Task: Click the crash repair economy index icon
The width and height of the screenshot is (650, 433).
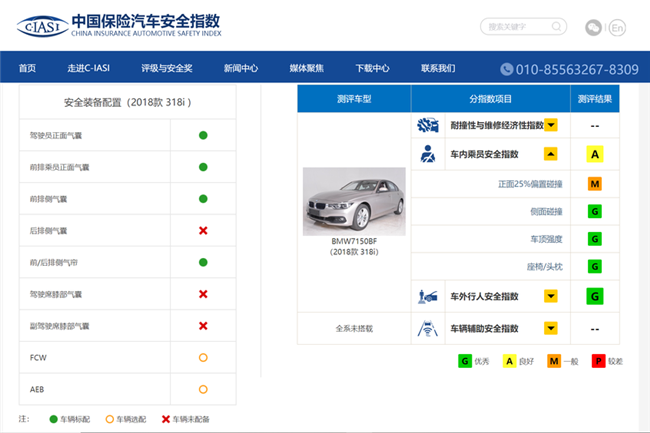Action: (x=428, y=125)
